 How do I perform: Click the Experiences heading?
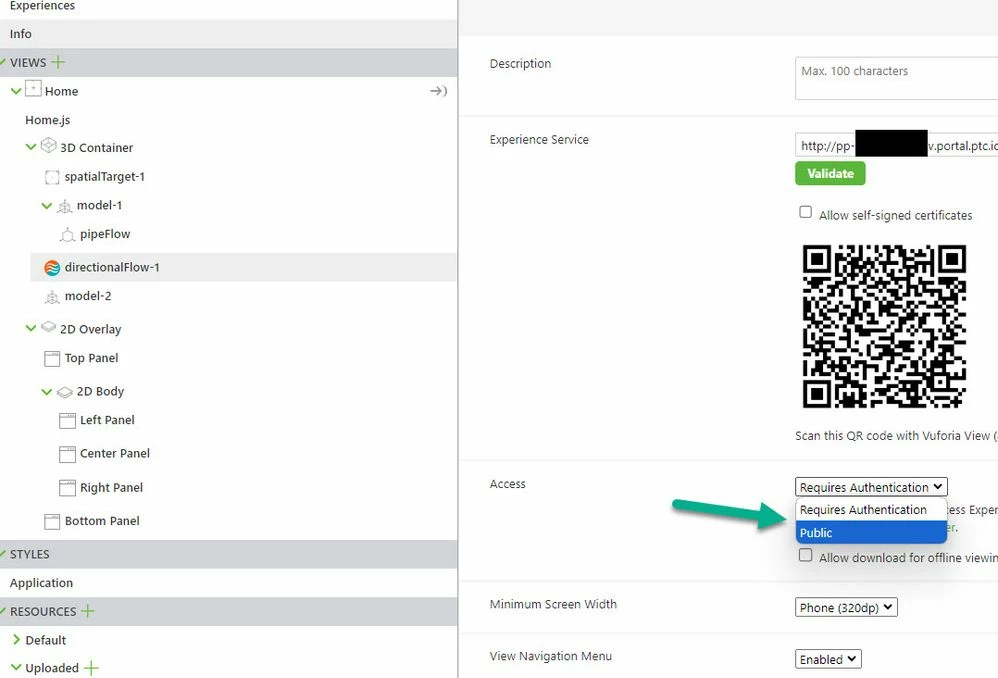tap(42, 6)
